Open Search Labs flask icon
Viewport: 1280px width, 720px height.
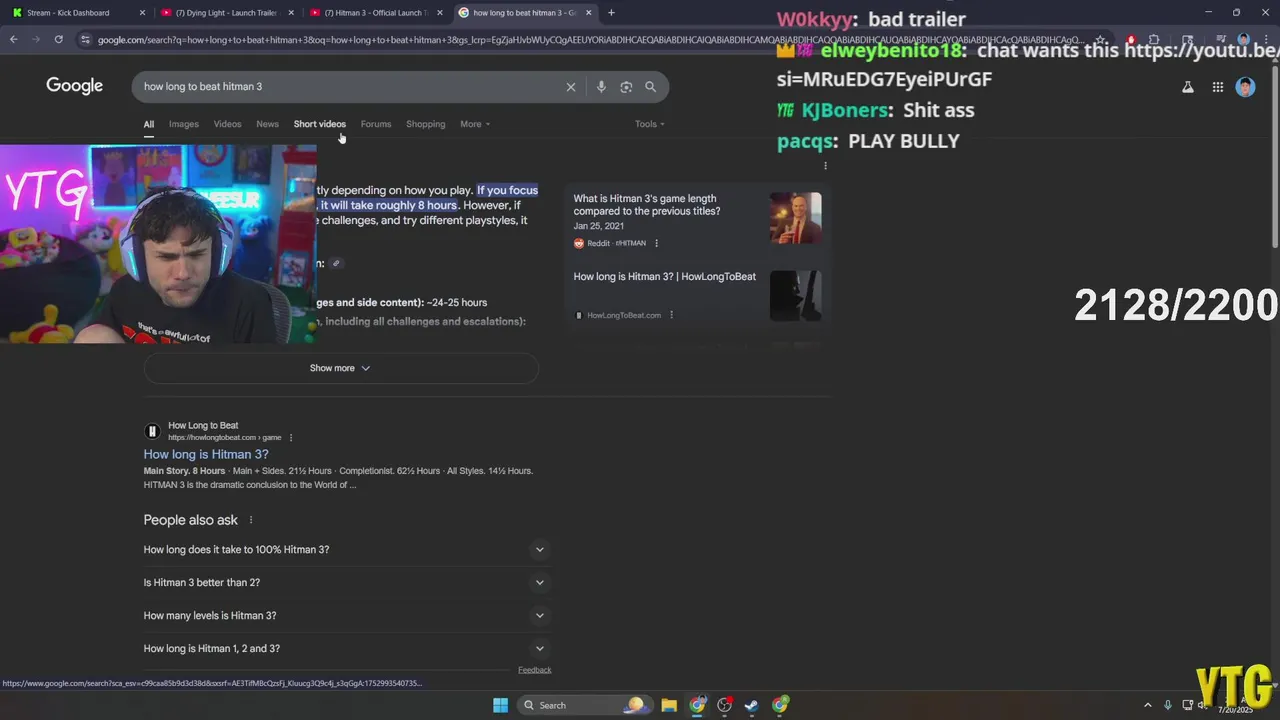[x=1188, y=87]
